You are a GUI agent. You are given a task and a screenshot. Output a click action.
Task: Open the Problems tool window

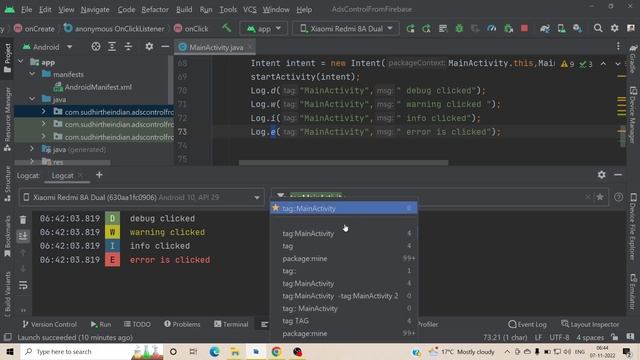tap(182, 324)
